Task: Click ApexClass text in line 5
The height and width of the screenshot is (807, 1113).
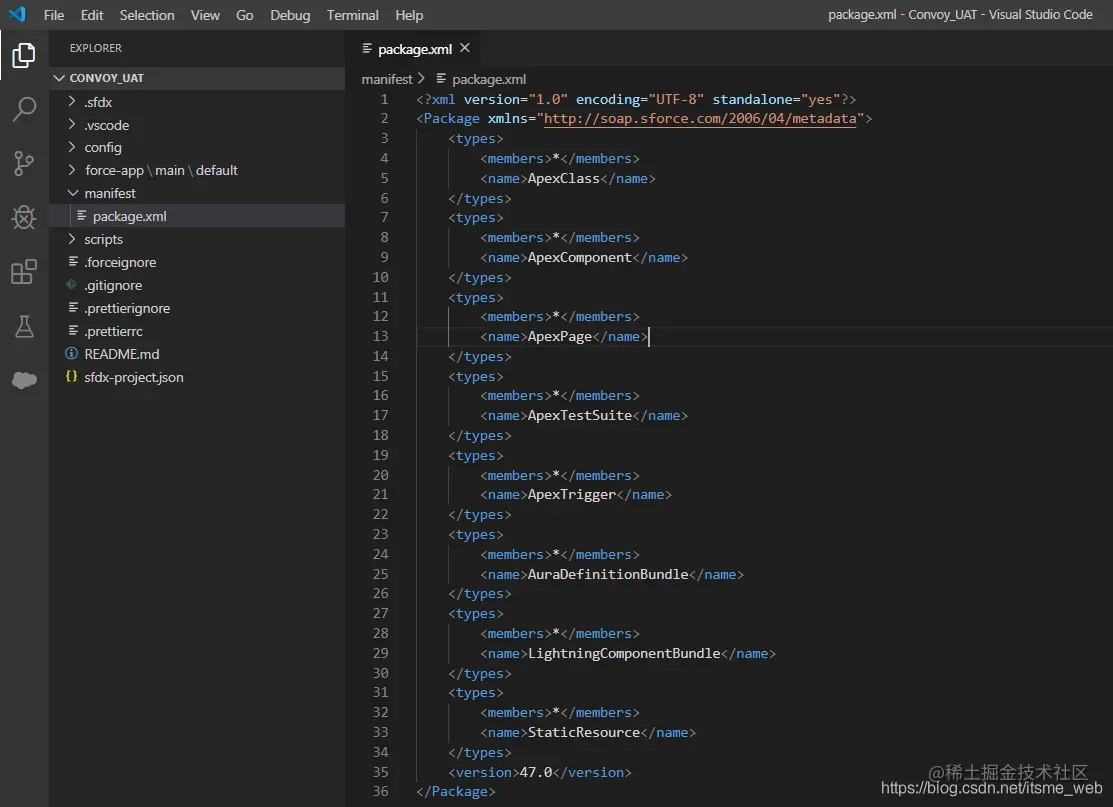Action: (564, 178)
